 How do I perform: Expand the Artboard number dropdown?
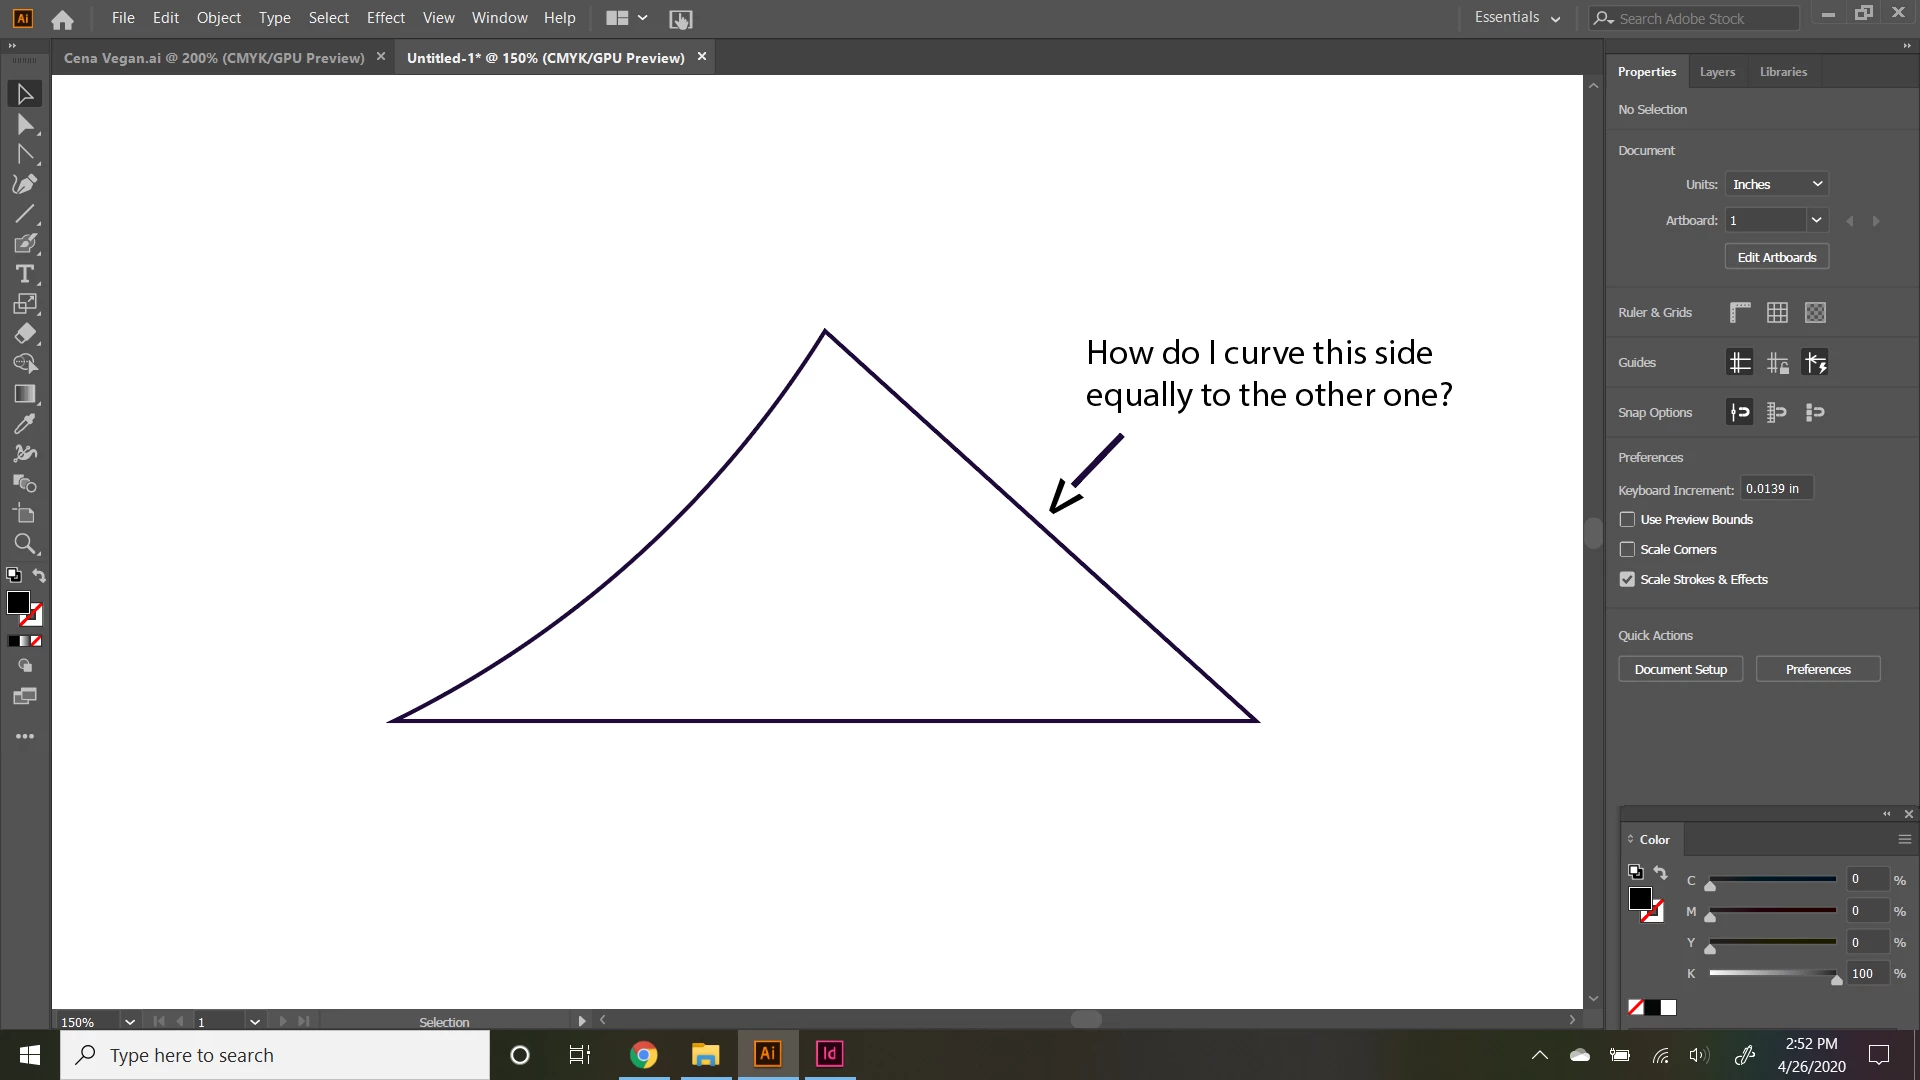pos(1816,220)
